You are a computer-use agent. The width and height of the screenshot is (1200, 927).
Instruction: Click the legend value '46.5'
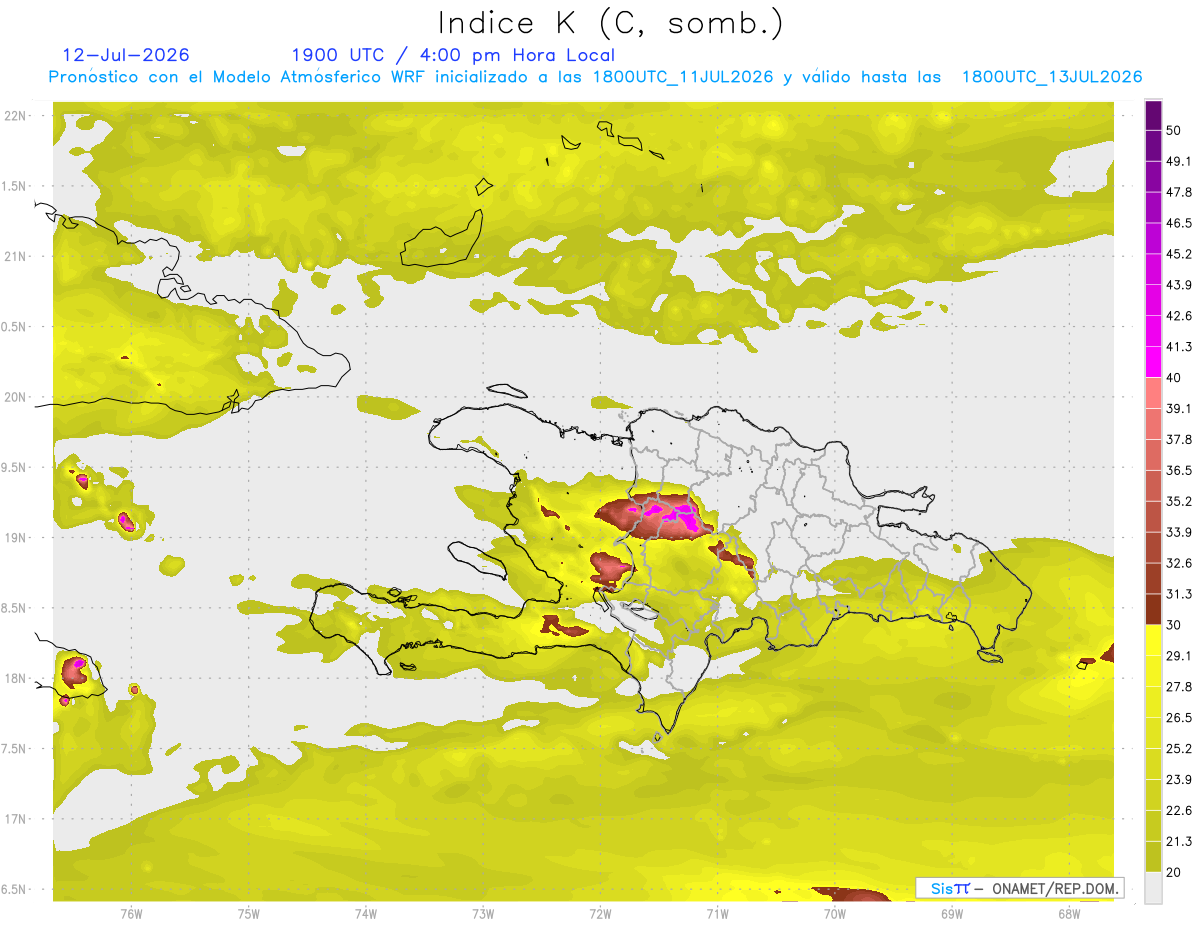click(1180, 223)
